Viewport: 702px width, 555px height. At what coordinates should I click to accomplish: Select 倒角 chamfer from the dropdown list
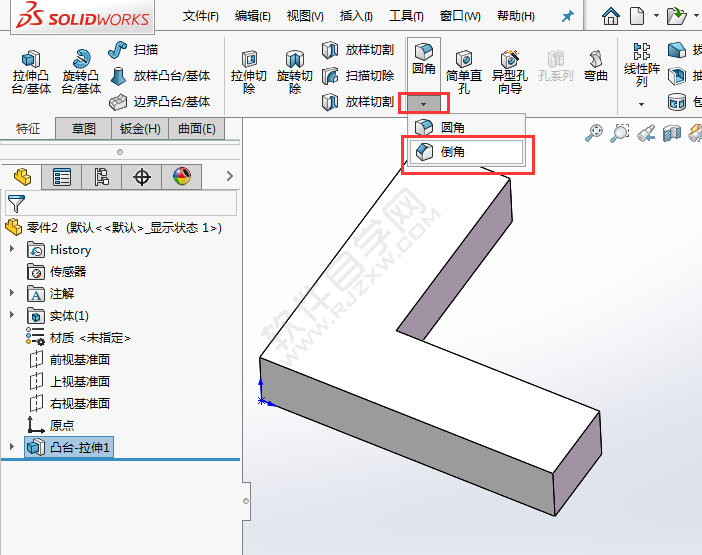[x=466, y=152]
